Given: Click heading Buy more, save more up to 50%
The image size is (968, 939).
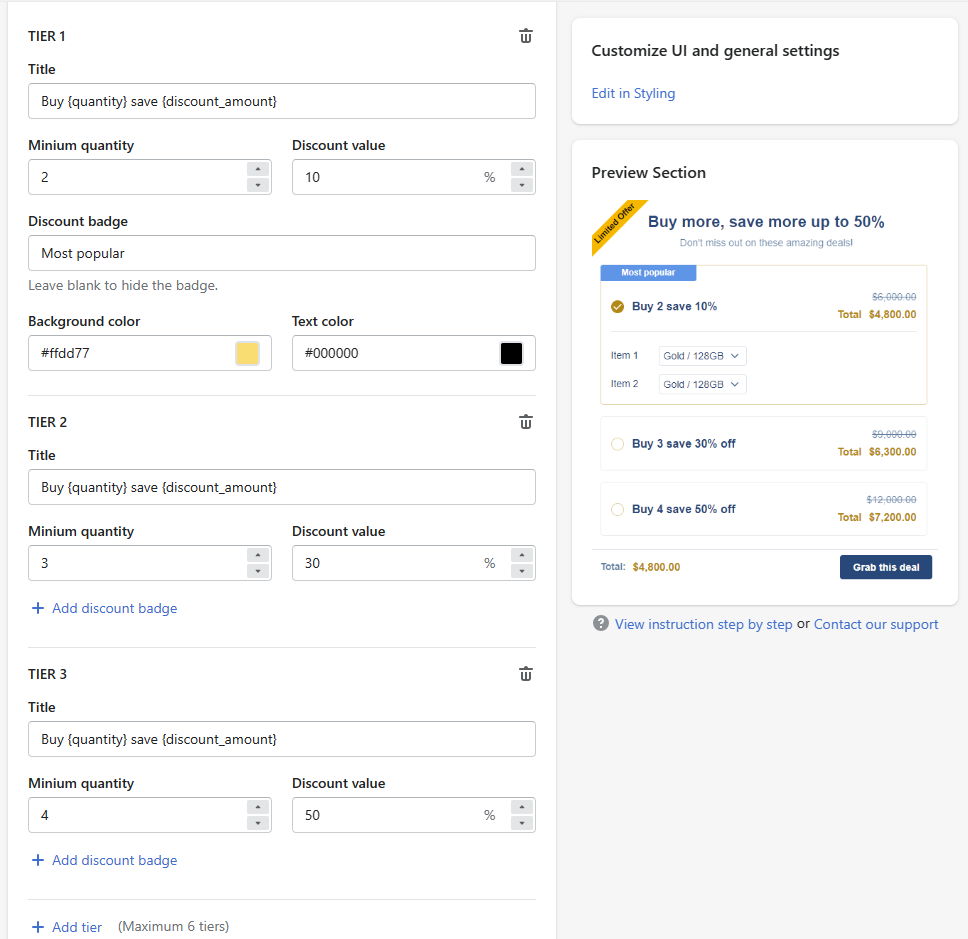Looking at the screenshot, I should pyautogui.click(x=766, y=222).
